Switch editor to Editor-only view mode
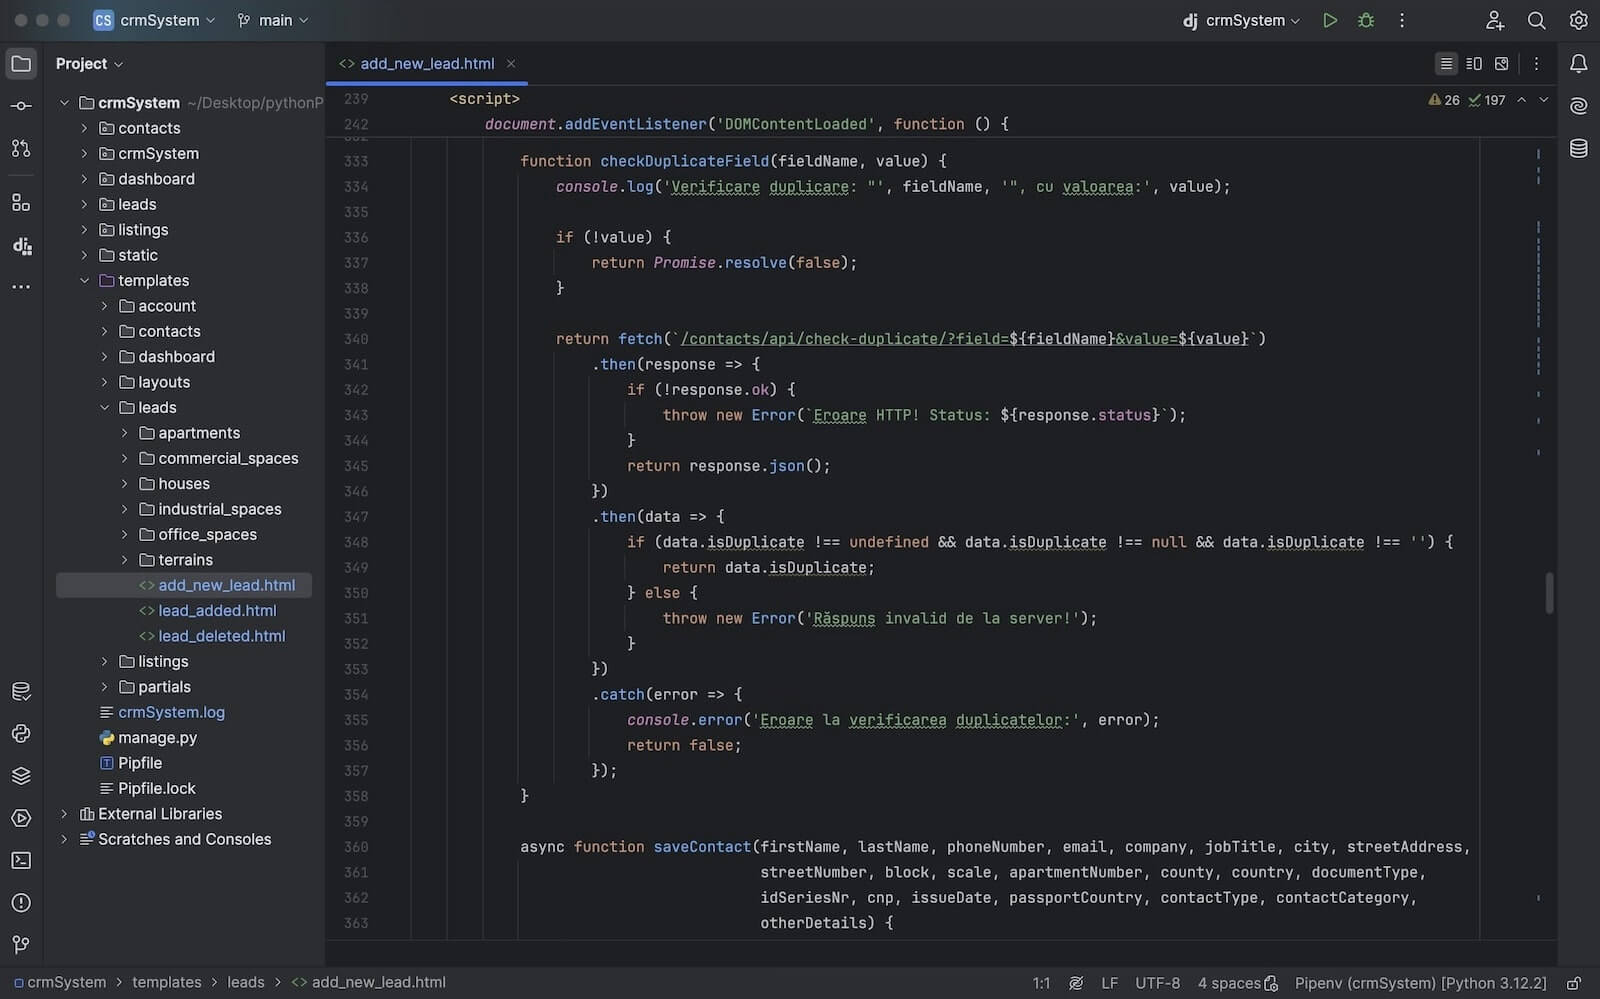This screenshot has height=999, width=1600. pyautogui.click(x=1446, y=64)
